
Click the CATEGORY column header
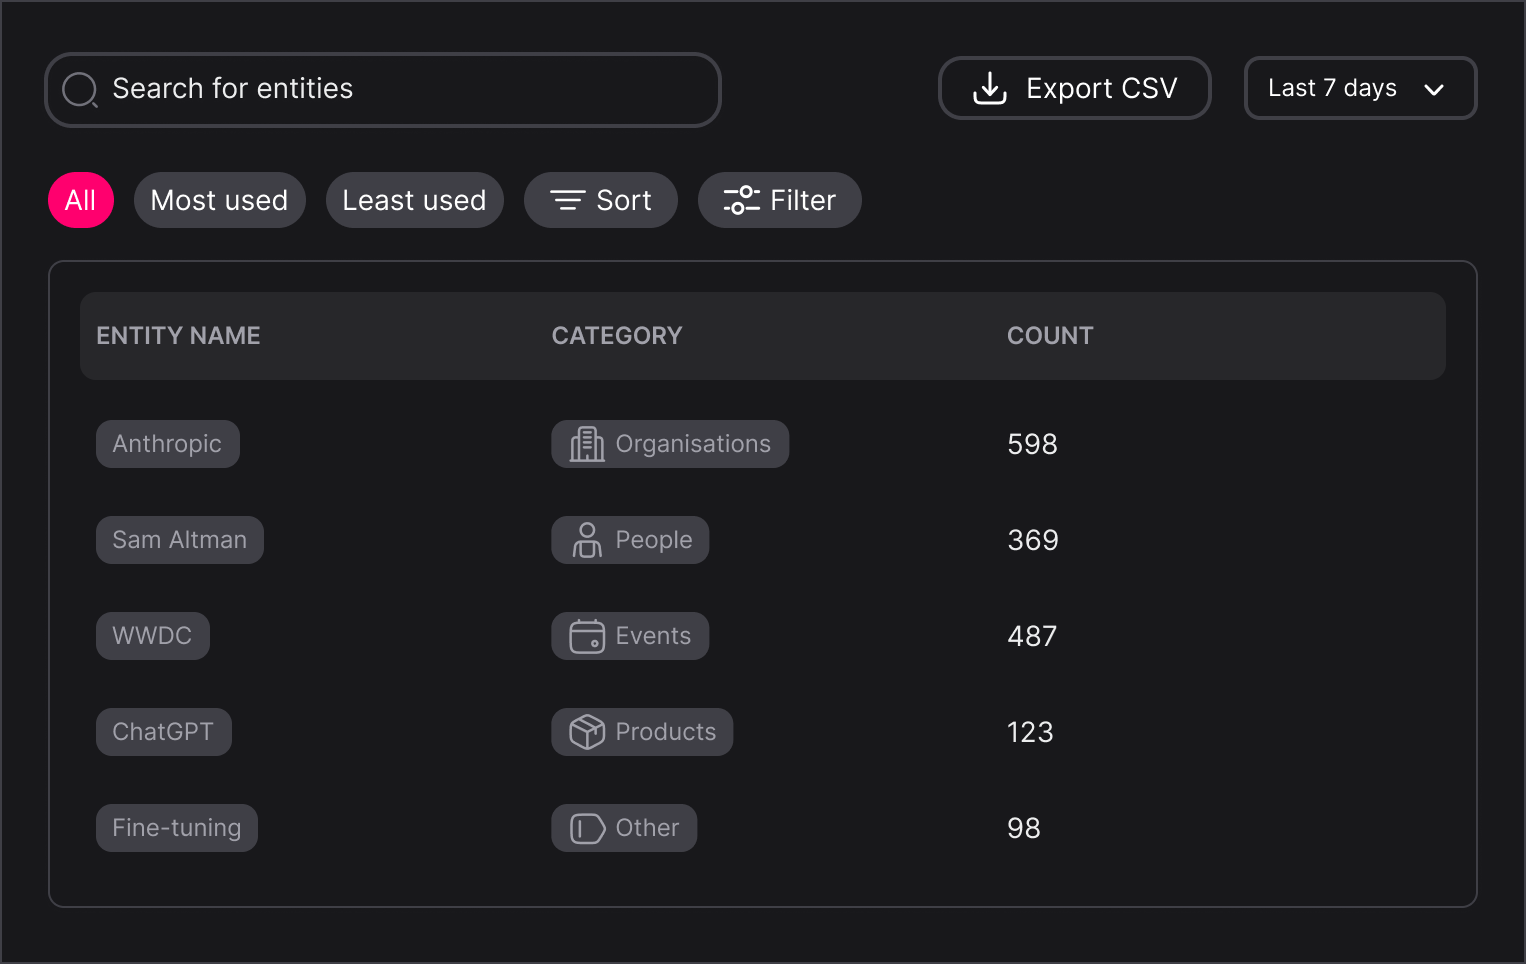(617, 336)
